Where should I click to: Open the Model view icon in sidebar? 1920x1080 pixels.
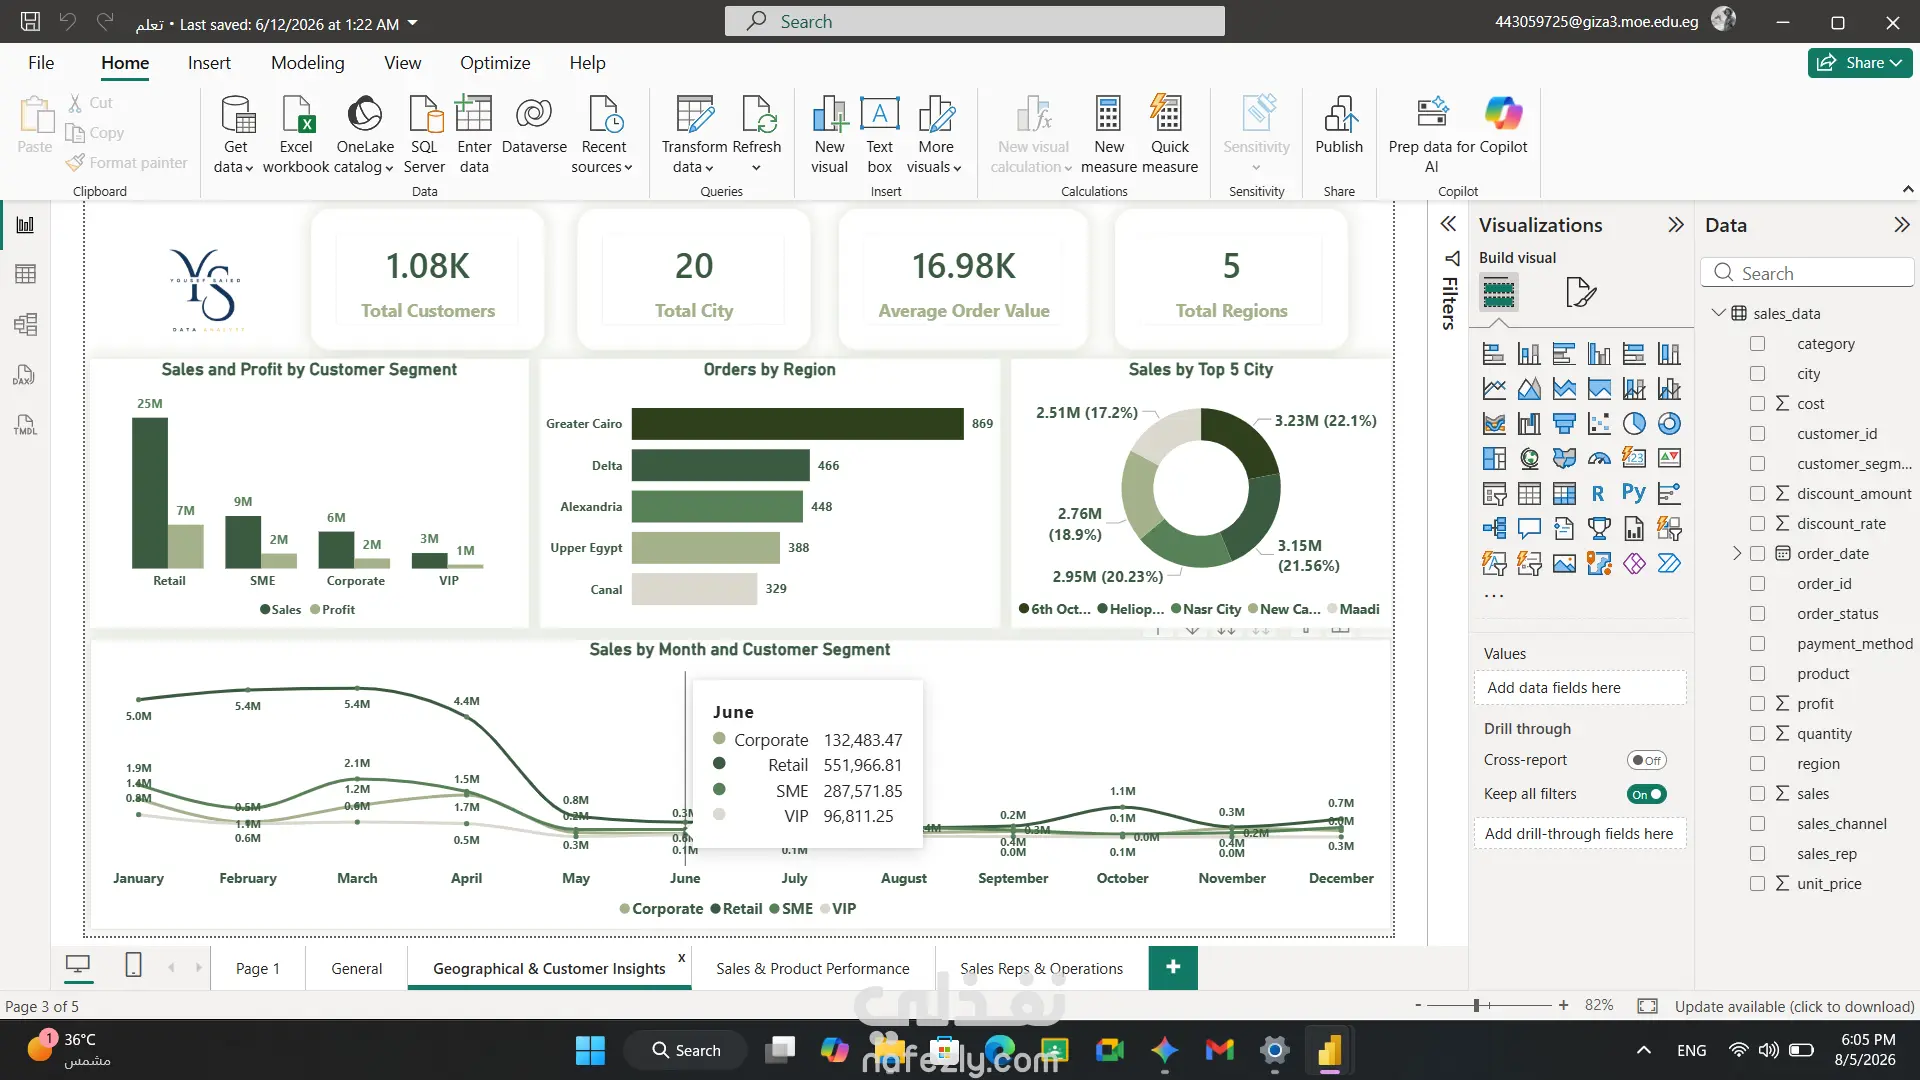[26, 324]
